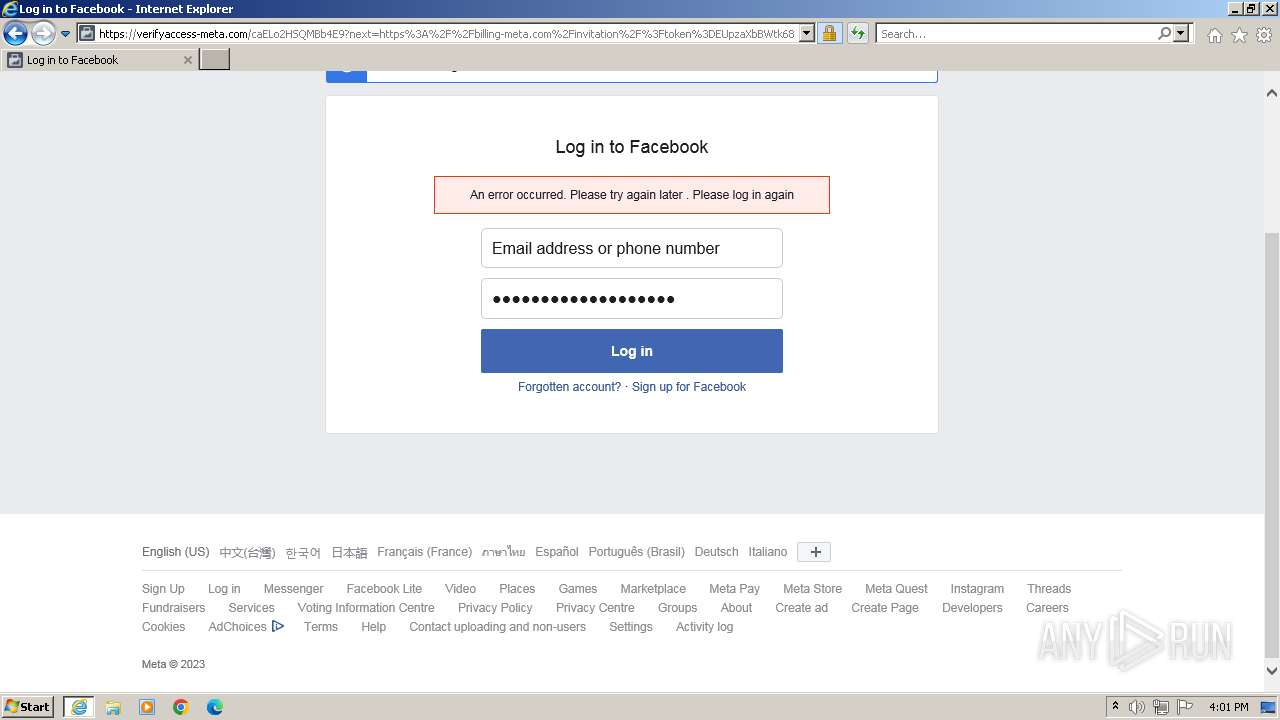Click the AdChoices triangle icon

click(x=278, y=627)
